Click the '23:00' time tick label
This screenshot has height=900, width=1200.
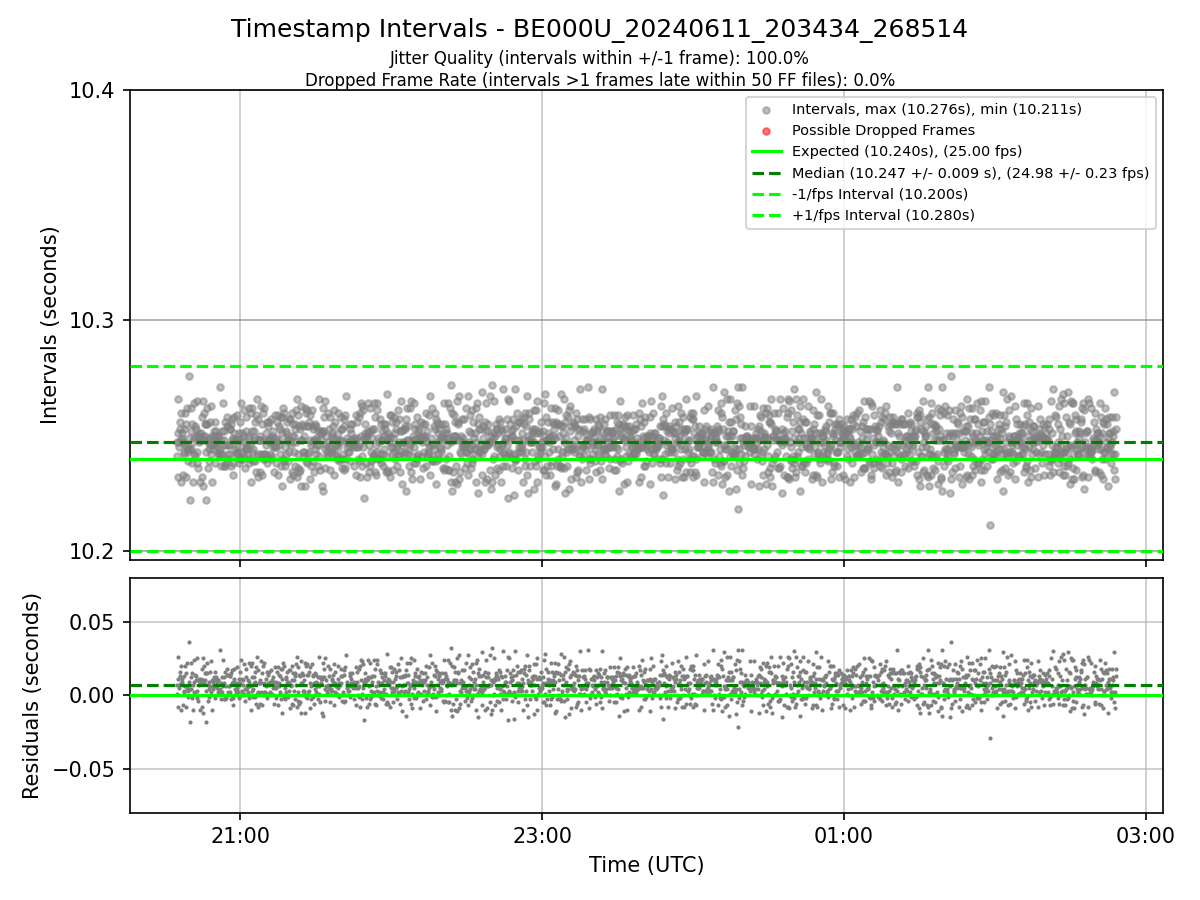tap(542, 835)
